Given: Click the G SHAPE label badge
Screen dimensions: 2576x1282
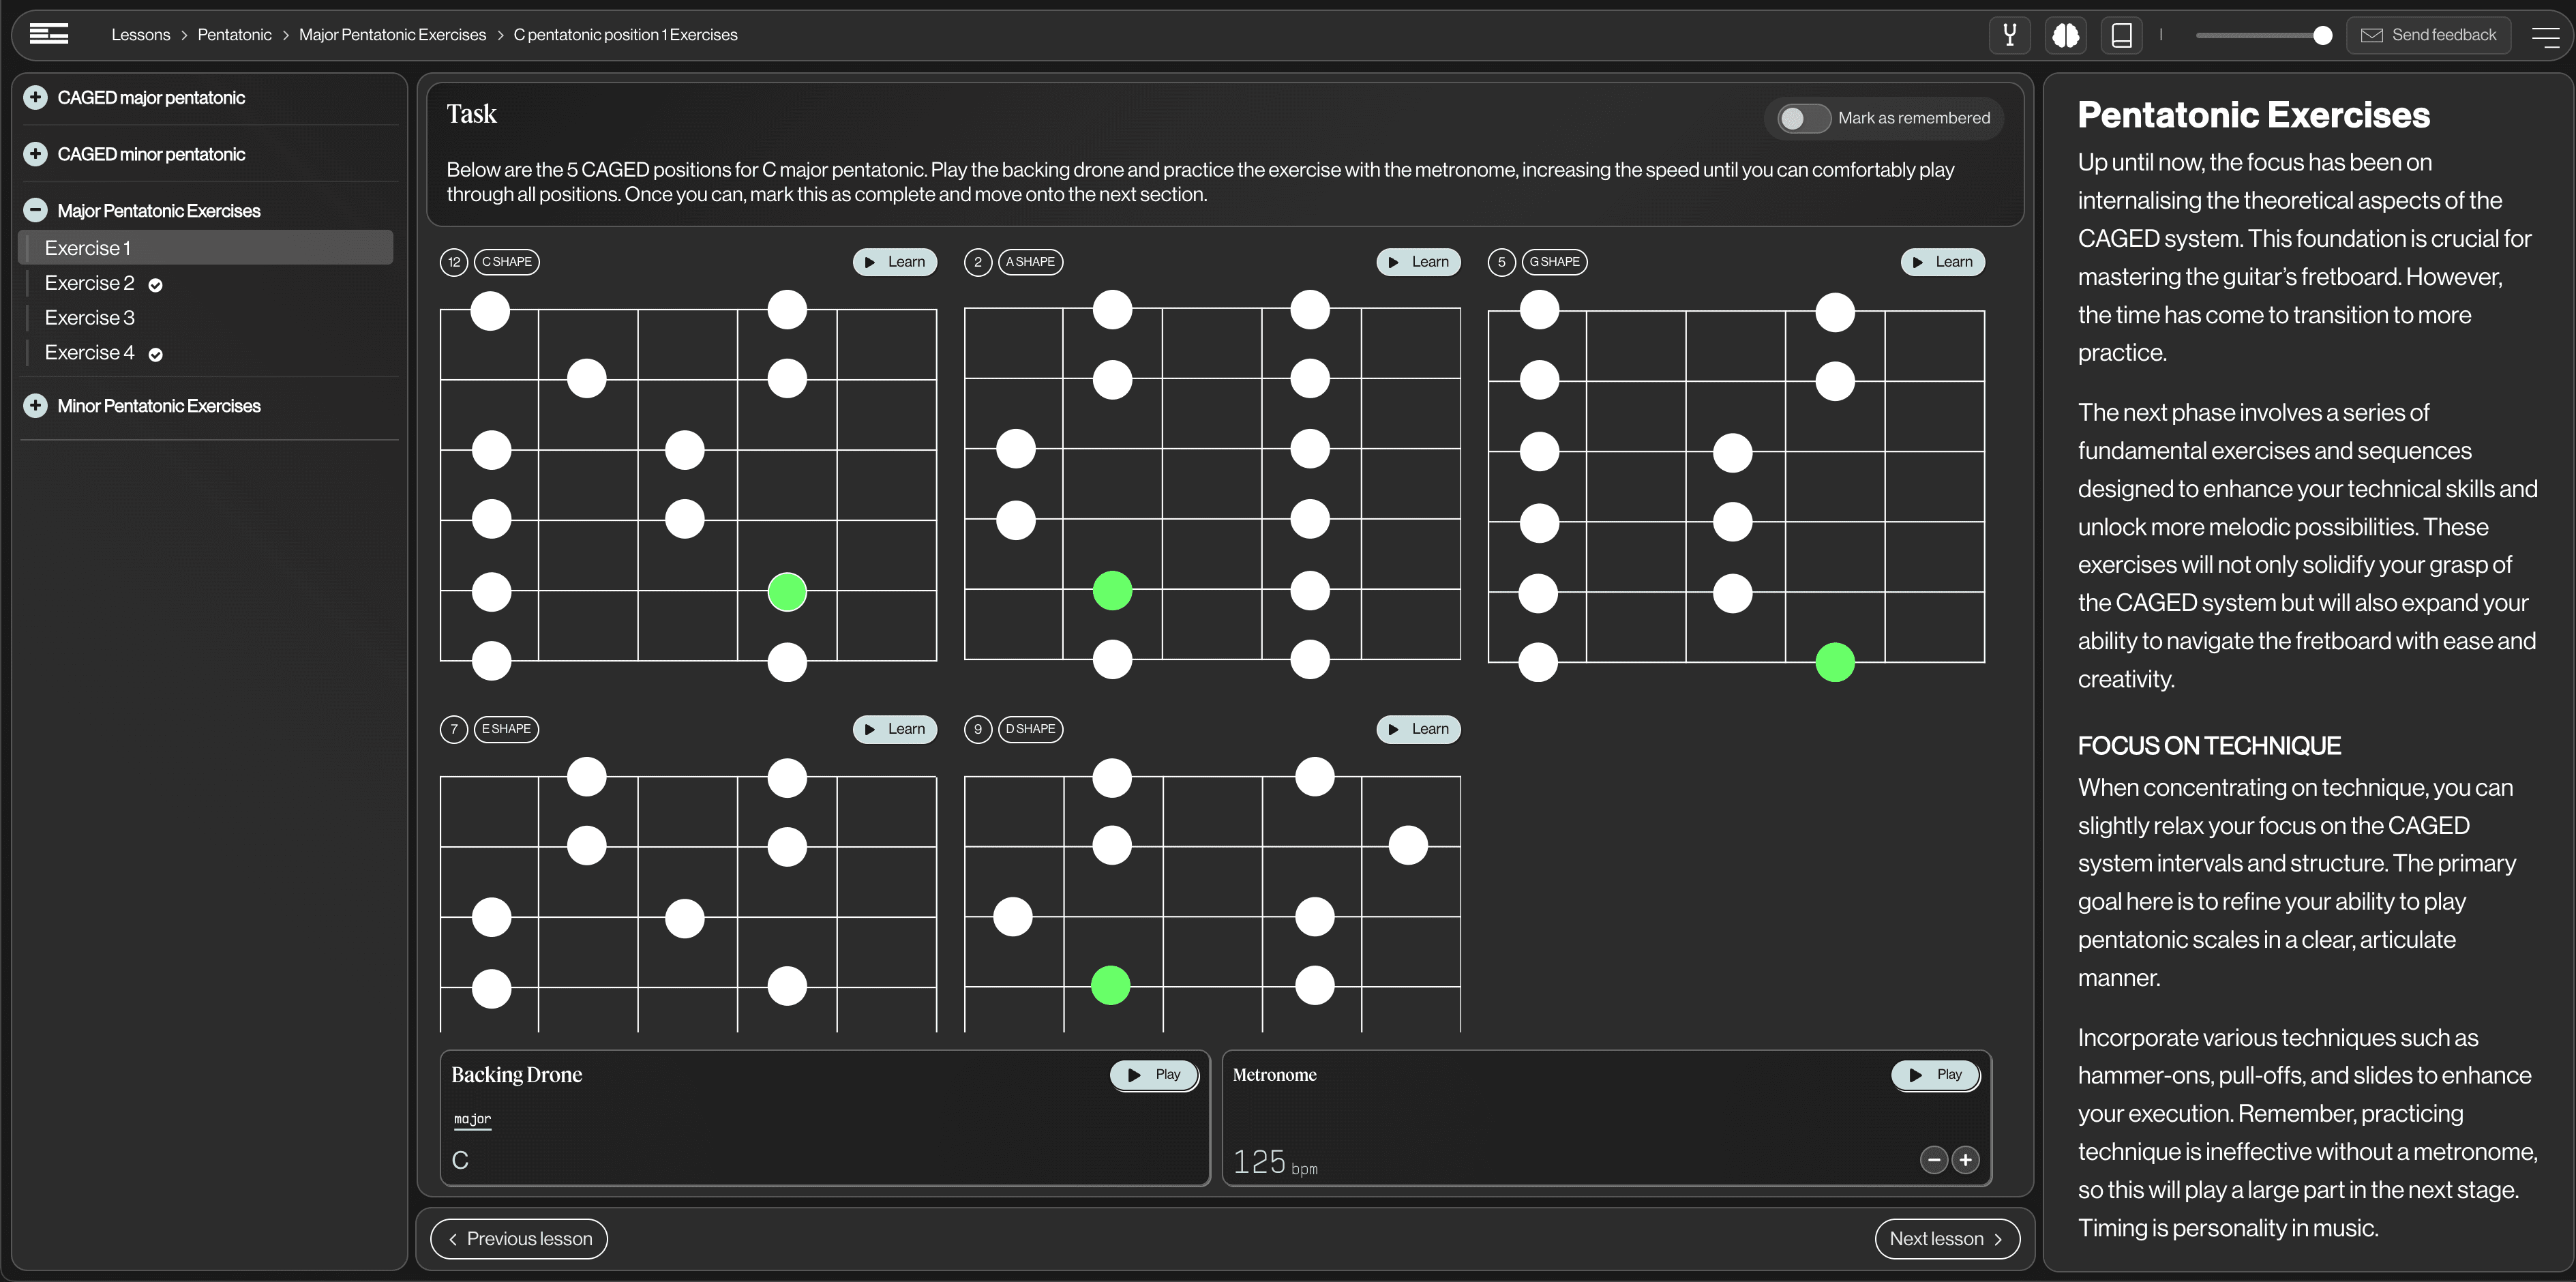Looking at the screenshot, I should click(x=1555, y=262).
